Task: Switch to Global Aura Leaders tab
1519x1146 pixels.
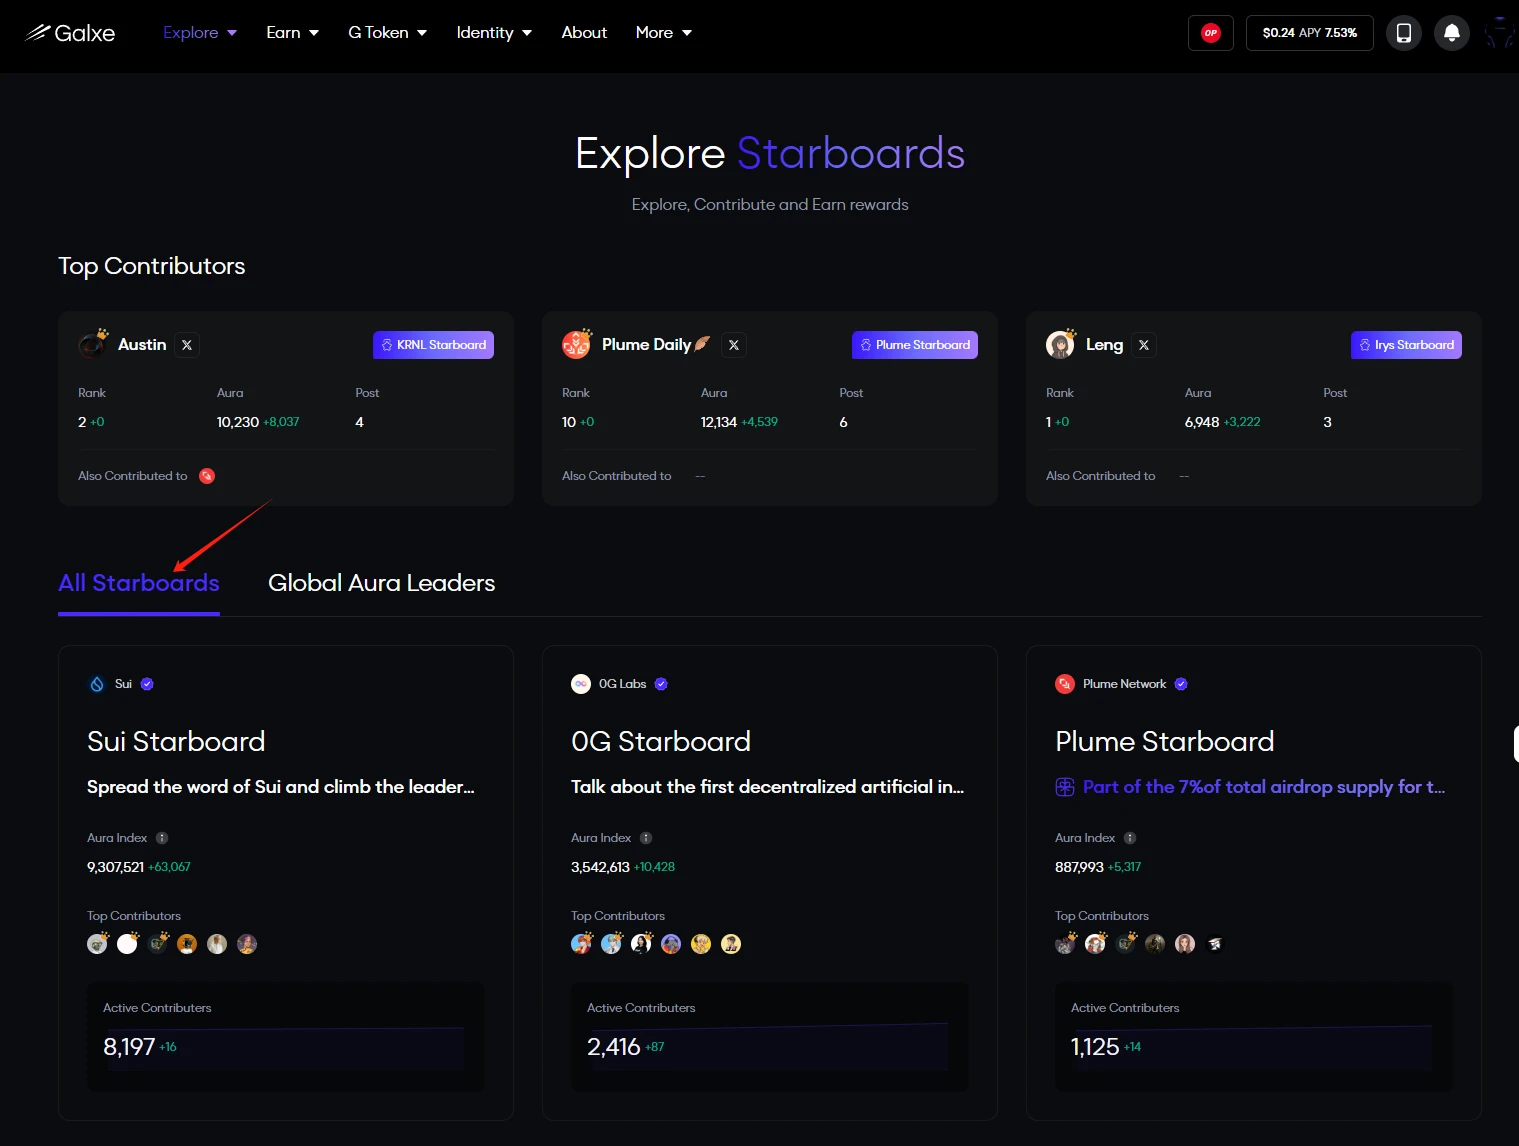Action: click(x=381, y=583)
